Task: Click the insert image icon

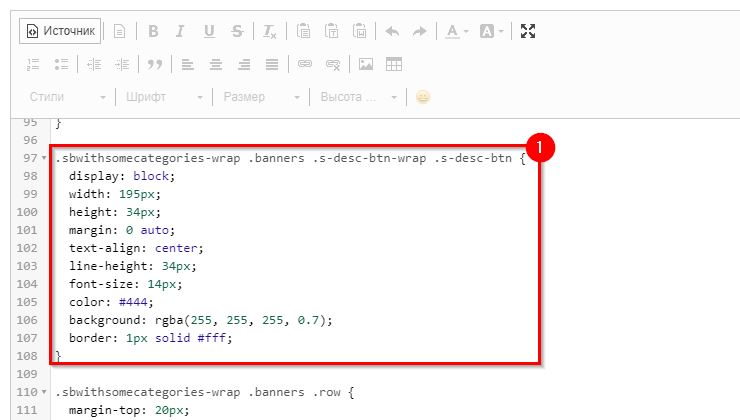Action: tap(366, 64)
